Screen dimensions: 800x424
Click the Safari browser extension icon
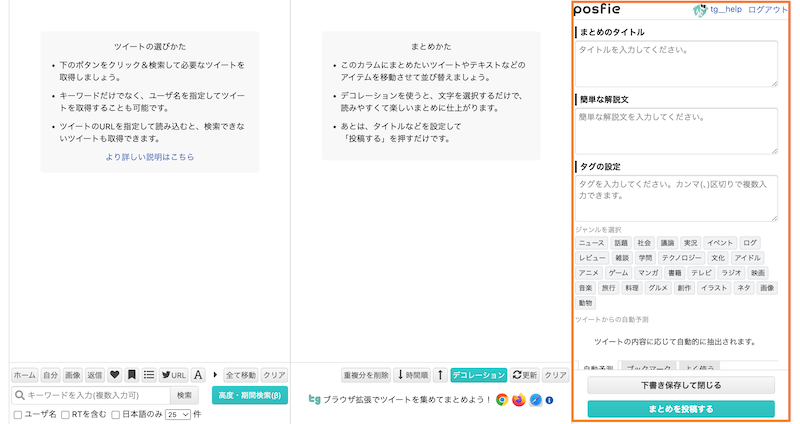(x=536, y=400)
